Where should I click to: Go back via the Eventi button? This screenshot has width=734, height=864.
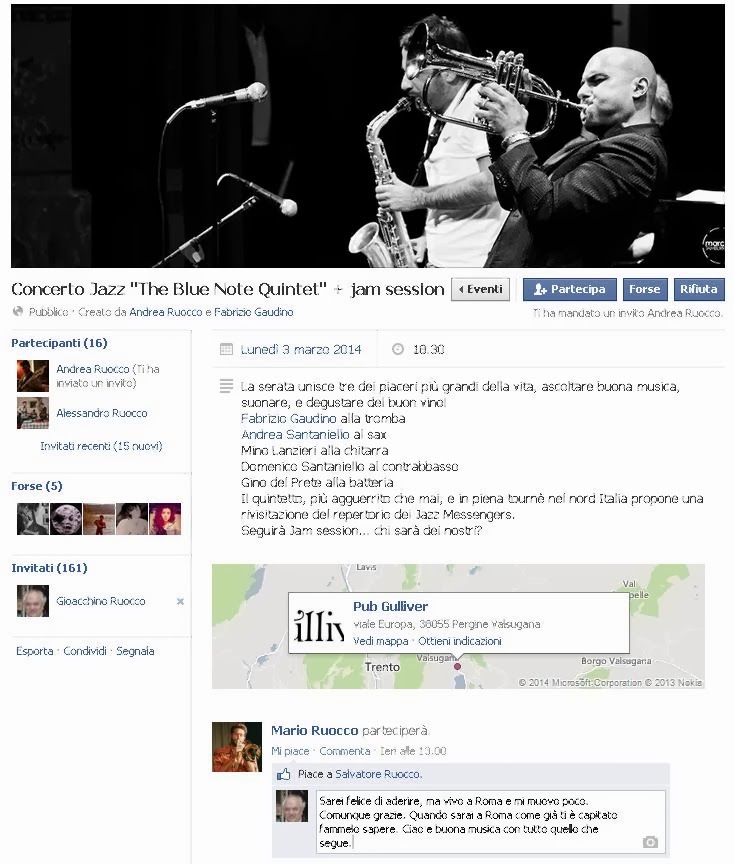click(481, 289)
